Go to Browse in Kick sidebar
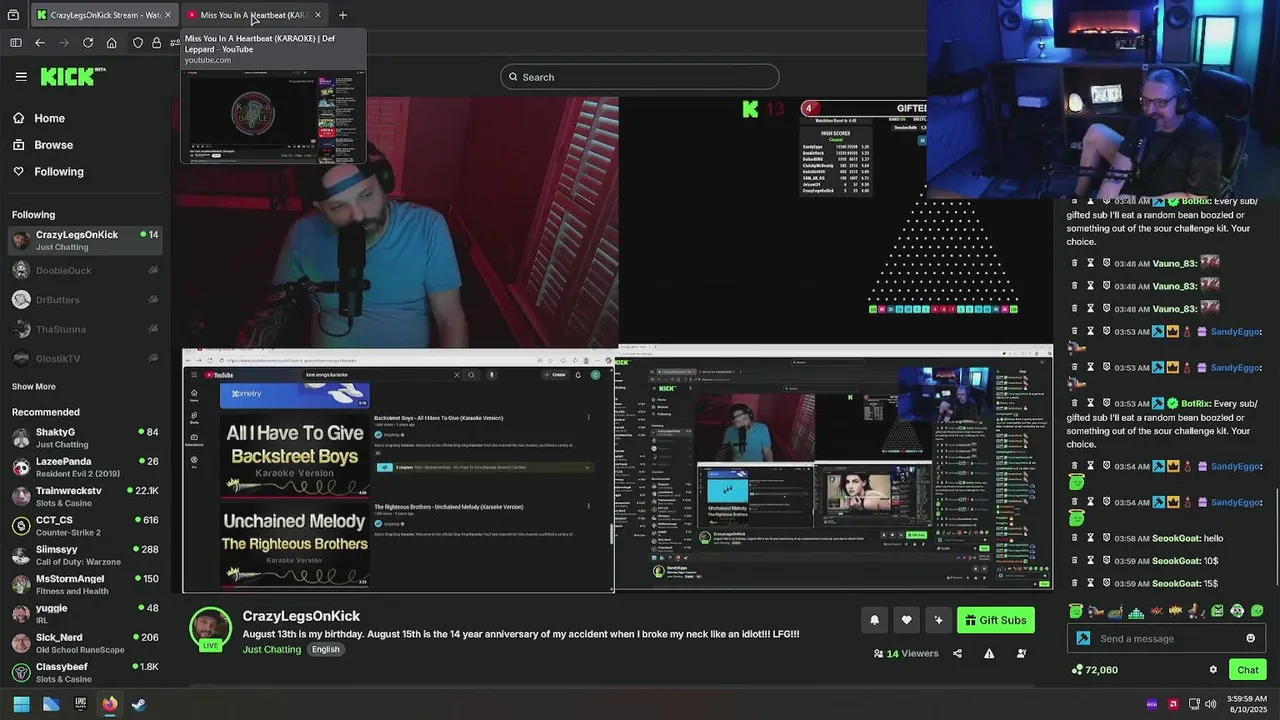The height and width of the screenshot is (720, 1280). pyautogui.click(x=53, y=145)
